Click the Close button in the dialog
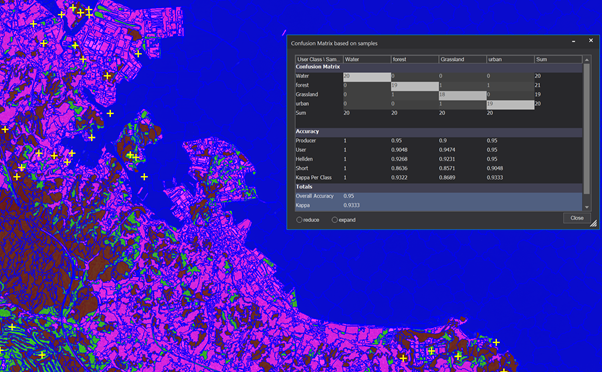Screen dimensions: 602x372 [x=577, y=218]
